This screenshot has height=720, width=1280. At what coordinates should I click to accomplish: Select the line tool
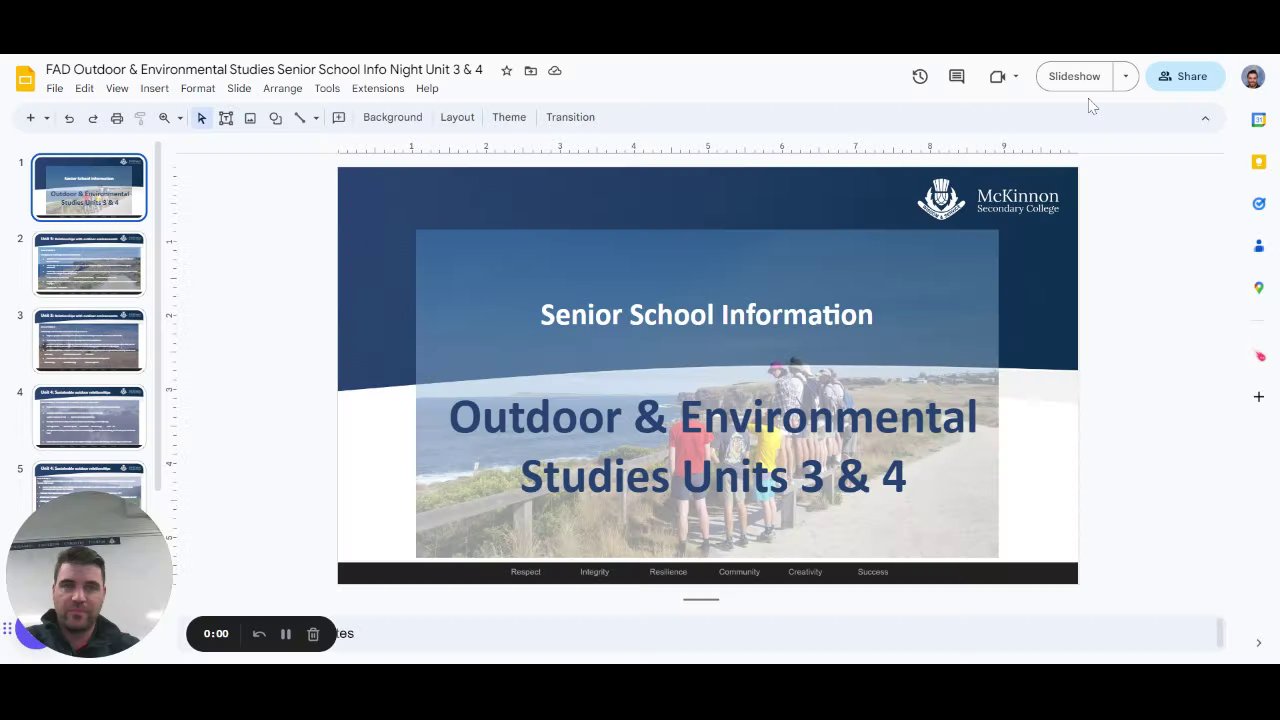pos(299,118)
